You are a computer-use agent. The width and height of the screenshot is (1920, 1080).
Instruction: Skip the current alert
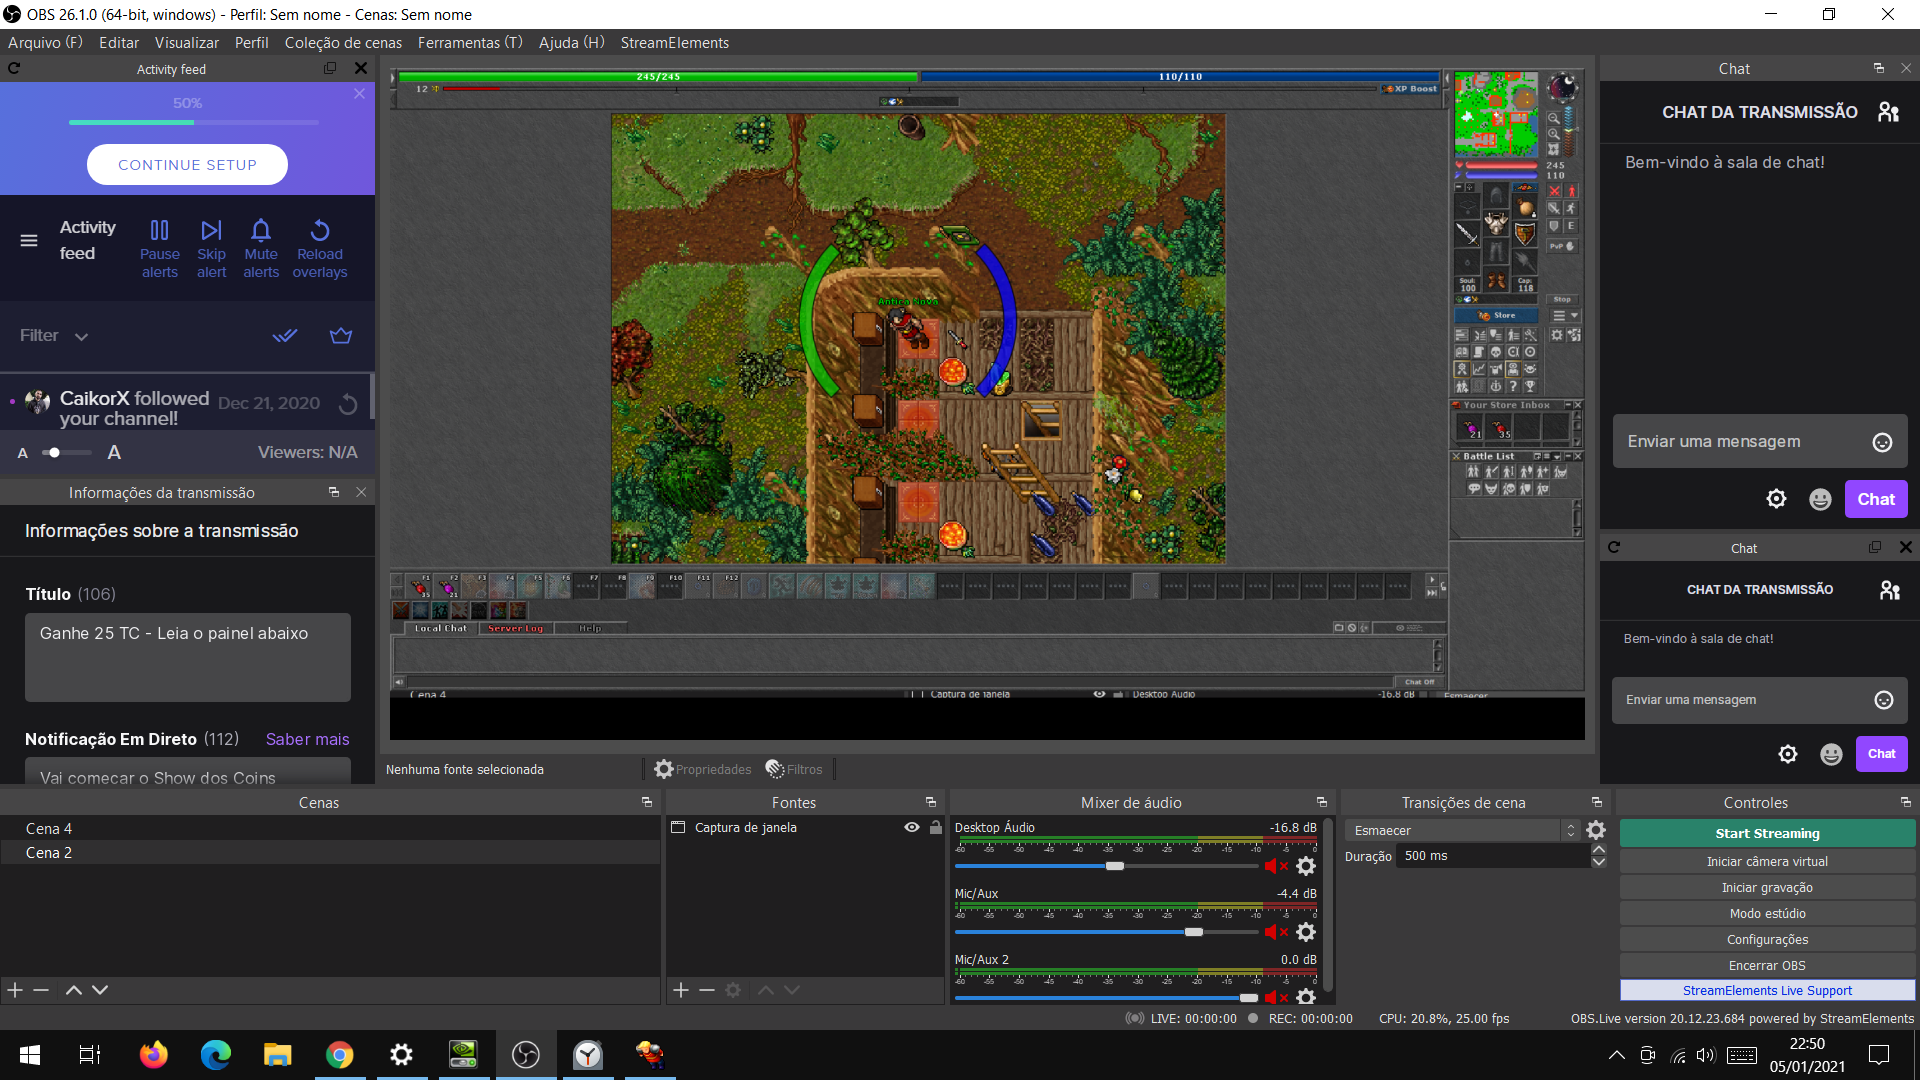tap(211, 248)
